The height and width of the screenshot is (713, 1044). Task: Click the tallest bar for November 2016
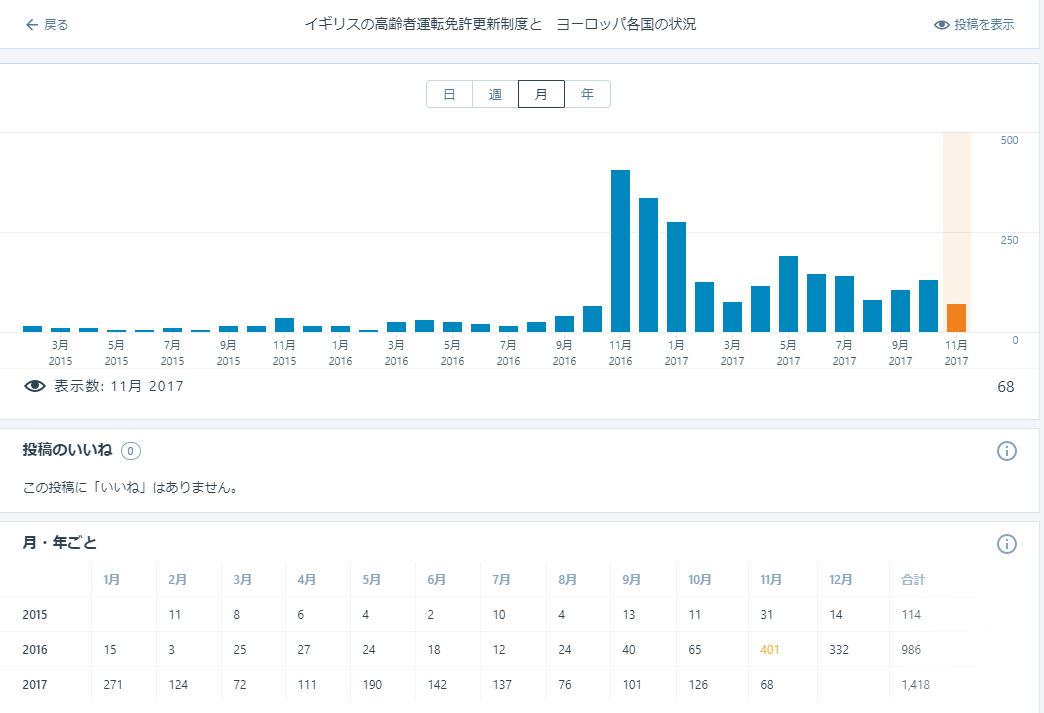click(x=620, y=251)
